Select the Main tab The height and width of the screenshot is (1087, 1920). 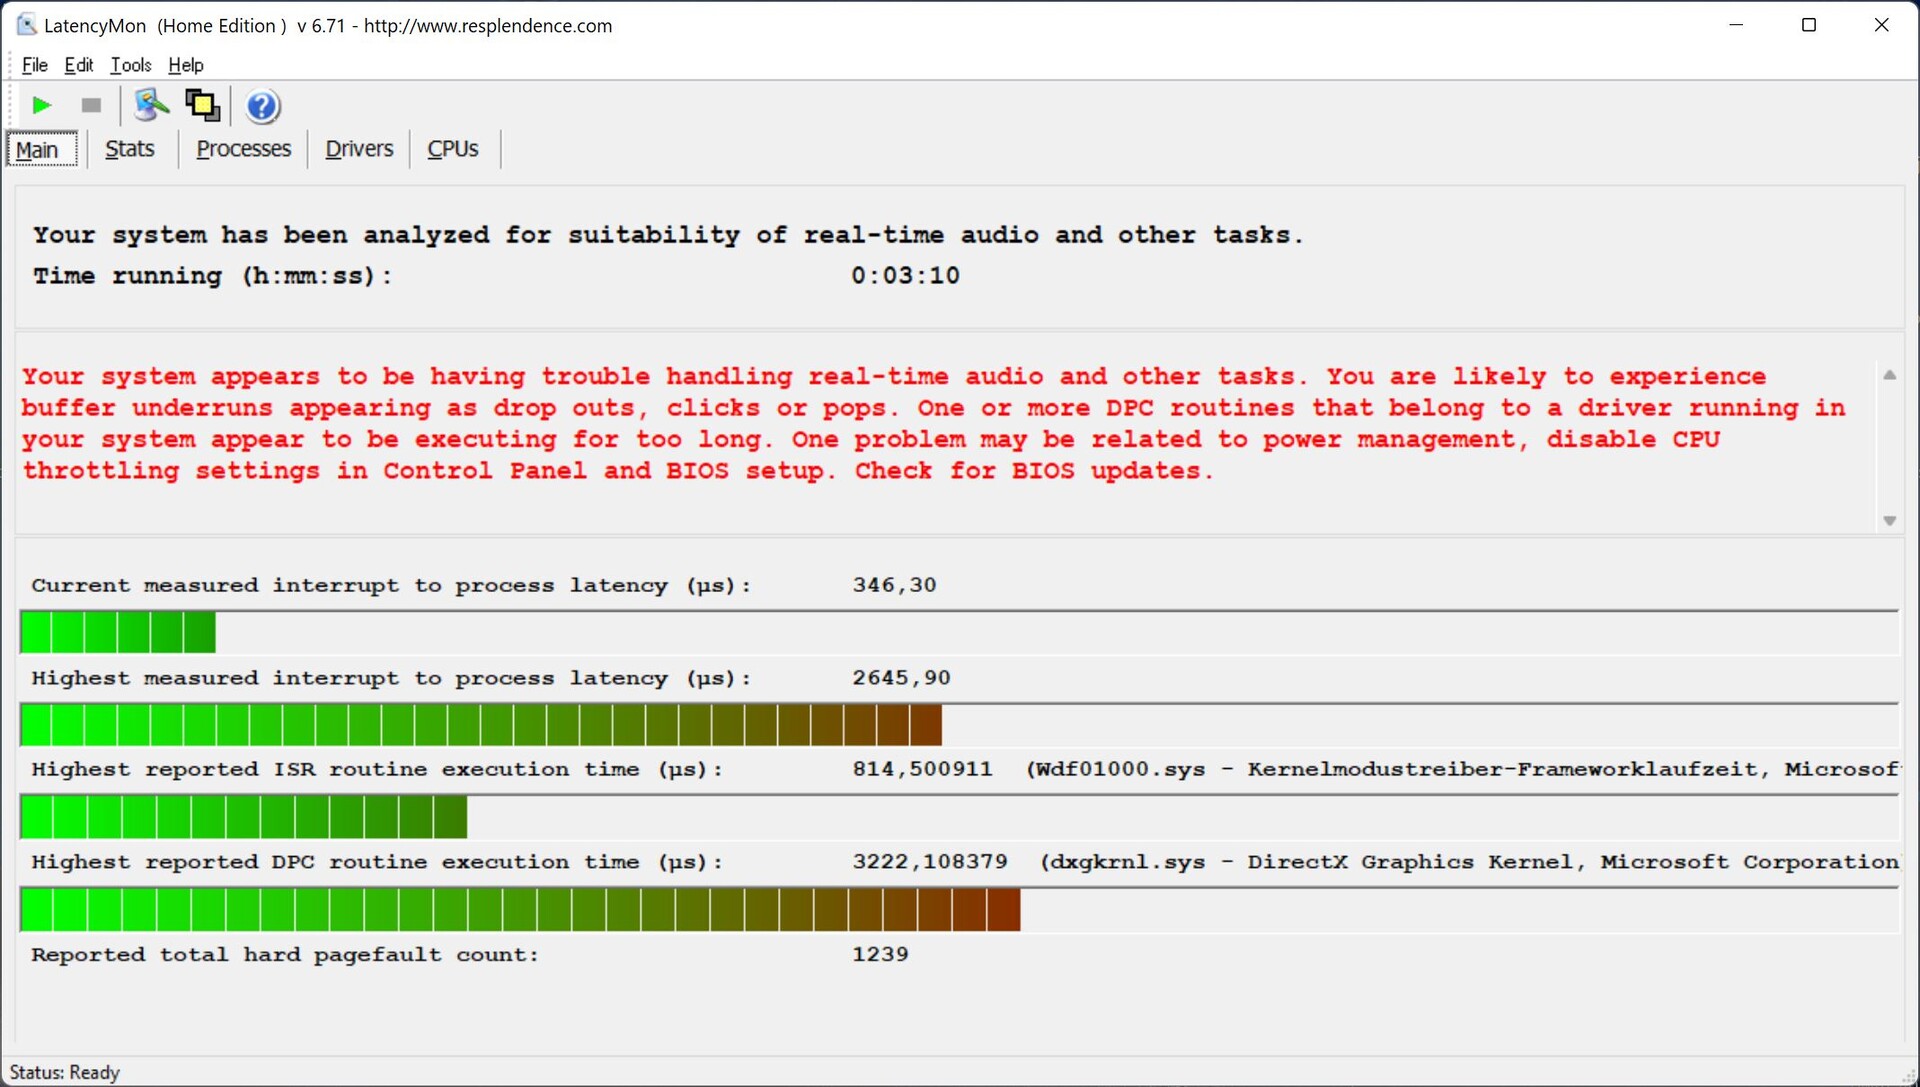(x=38, y=150)
